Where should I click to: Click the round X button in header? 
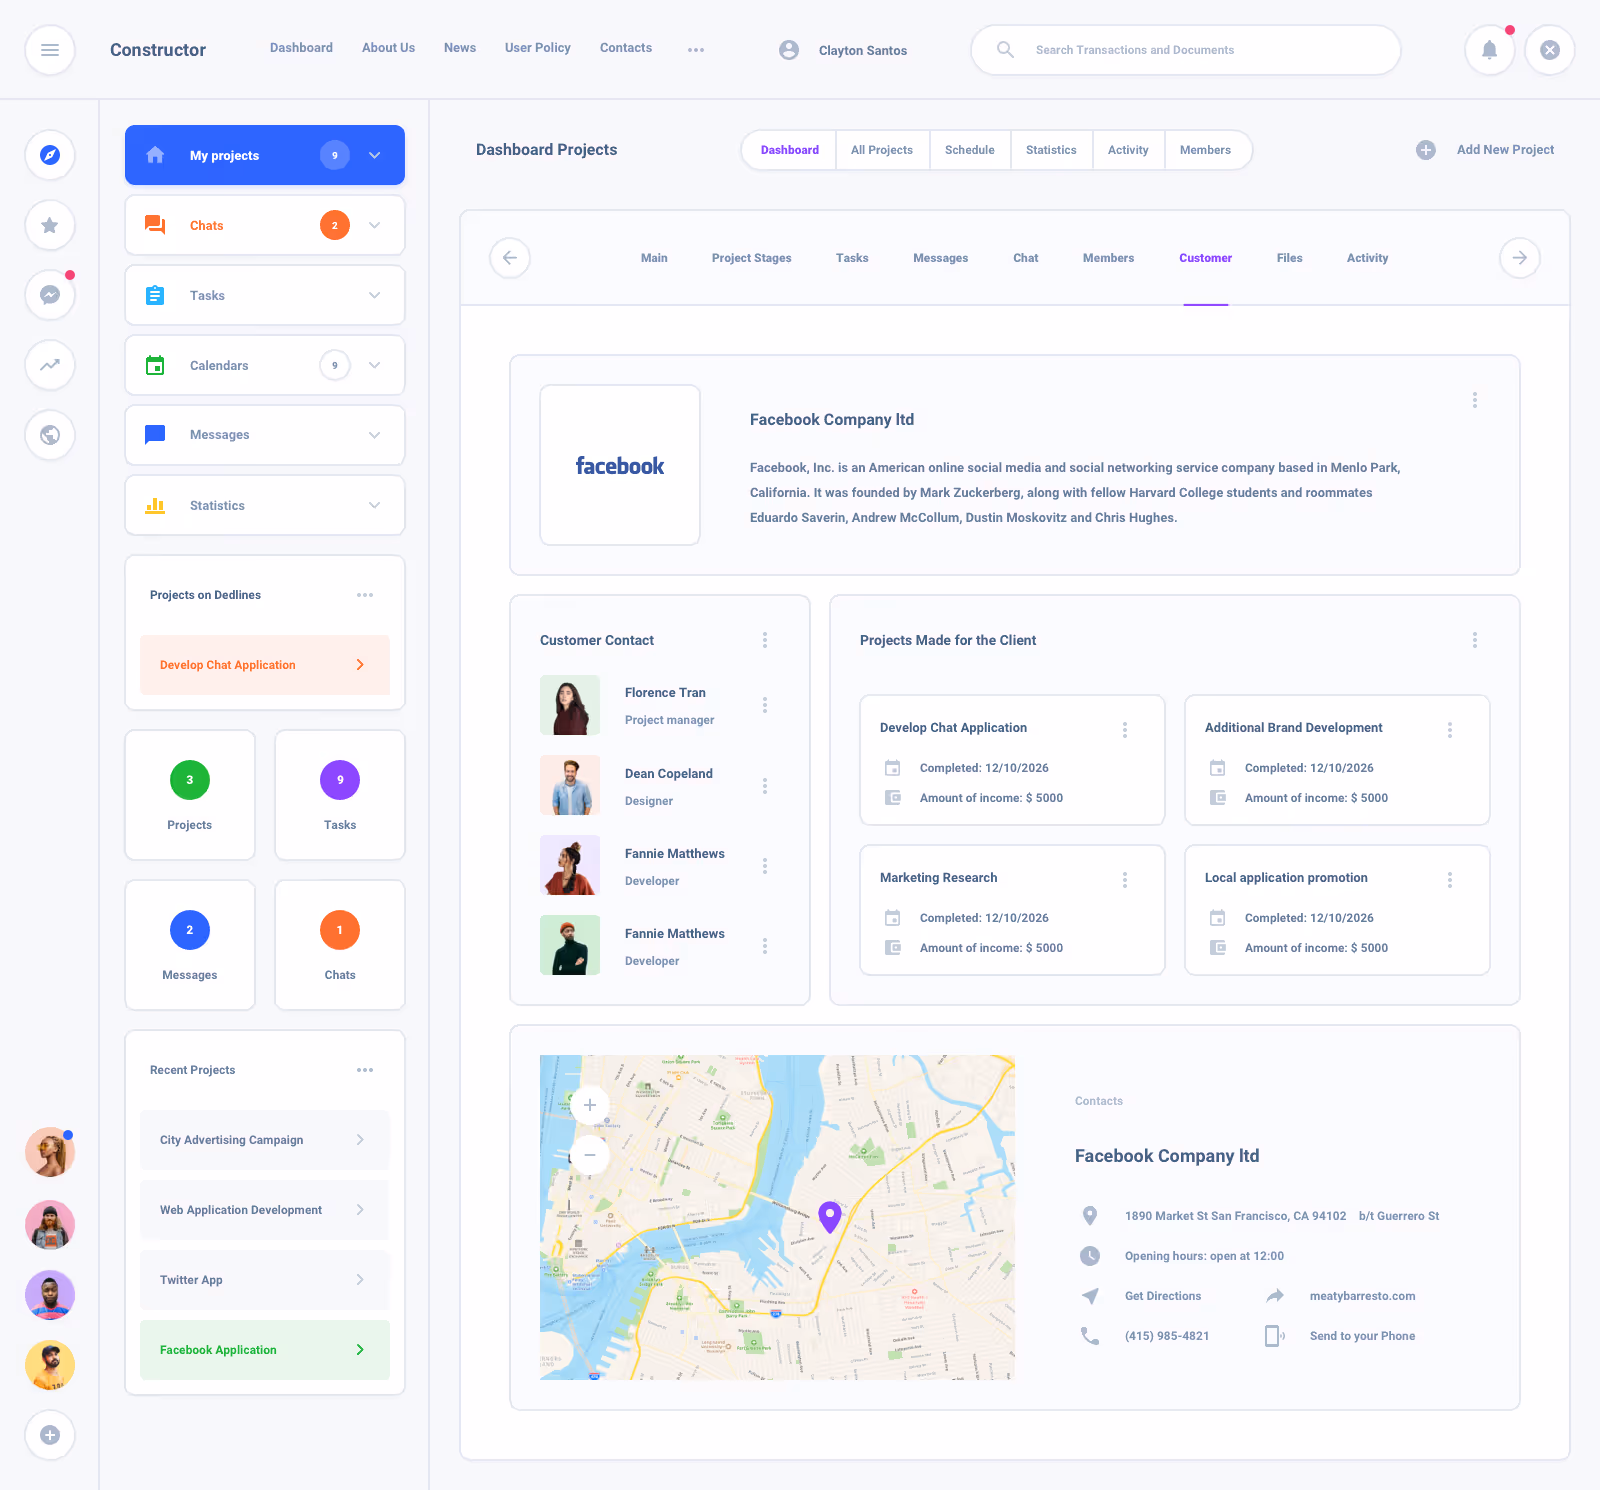1550,50
